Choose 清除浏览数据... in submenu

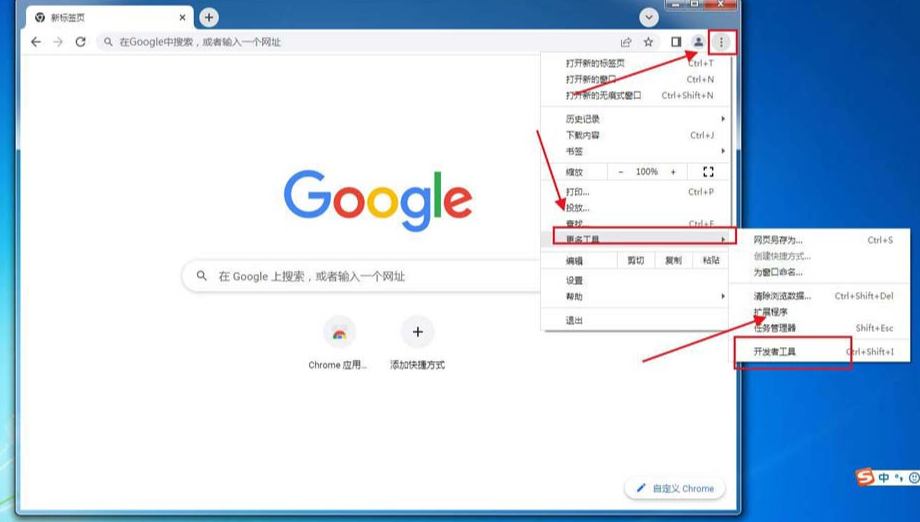click(820, 296)
